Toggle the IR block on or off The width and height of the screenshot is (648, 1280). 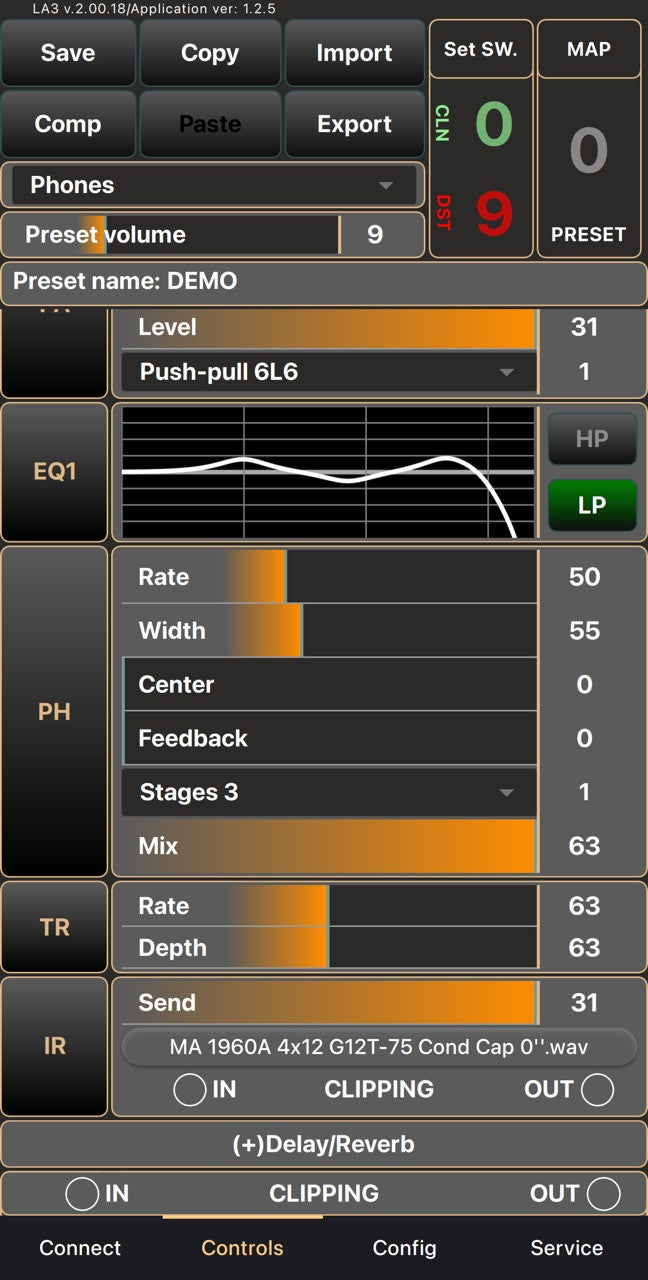(54, 1046)
